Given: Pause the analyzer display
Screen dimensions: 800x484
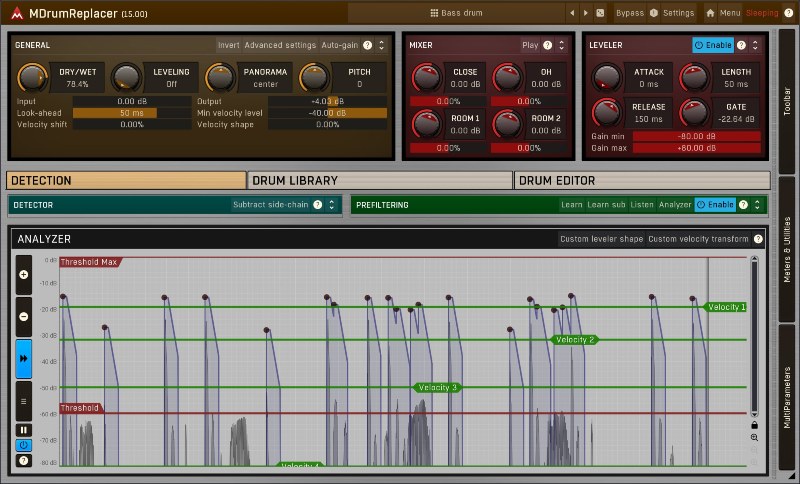Looking at the screenshot, I should (23, 430).
